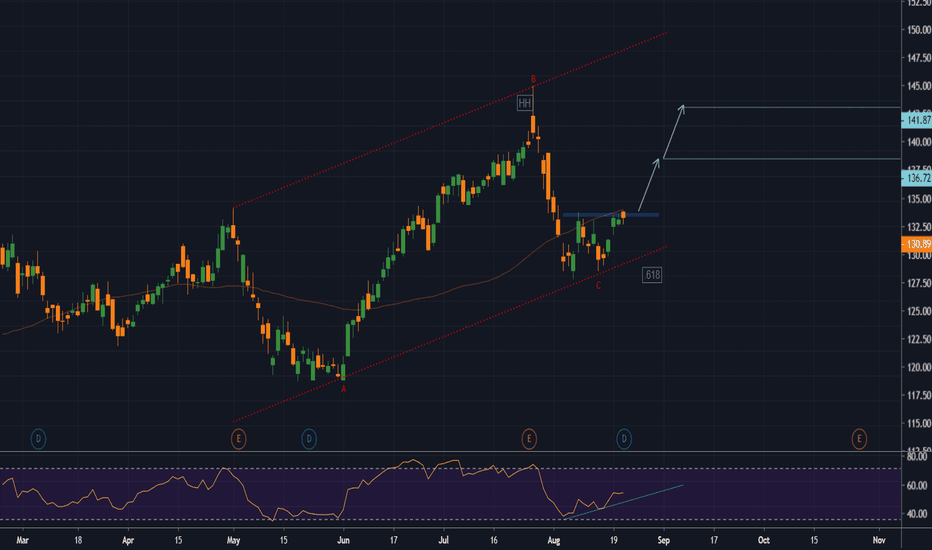Click the Nov date label
932x550 pixels.
point(879,540)
